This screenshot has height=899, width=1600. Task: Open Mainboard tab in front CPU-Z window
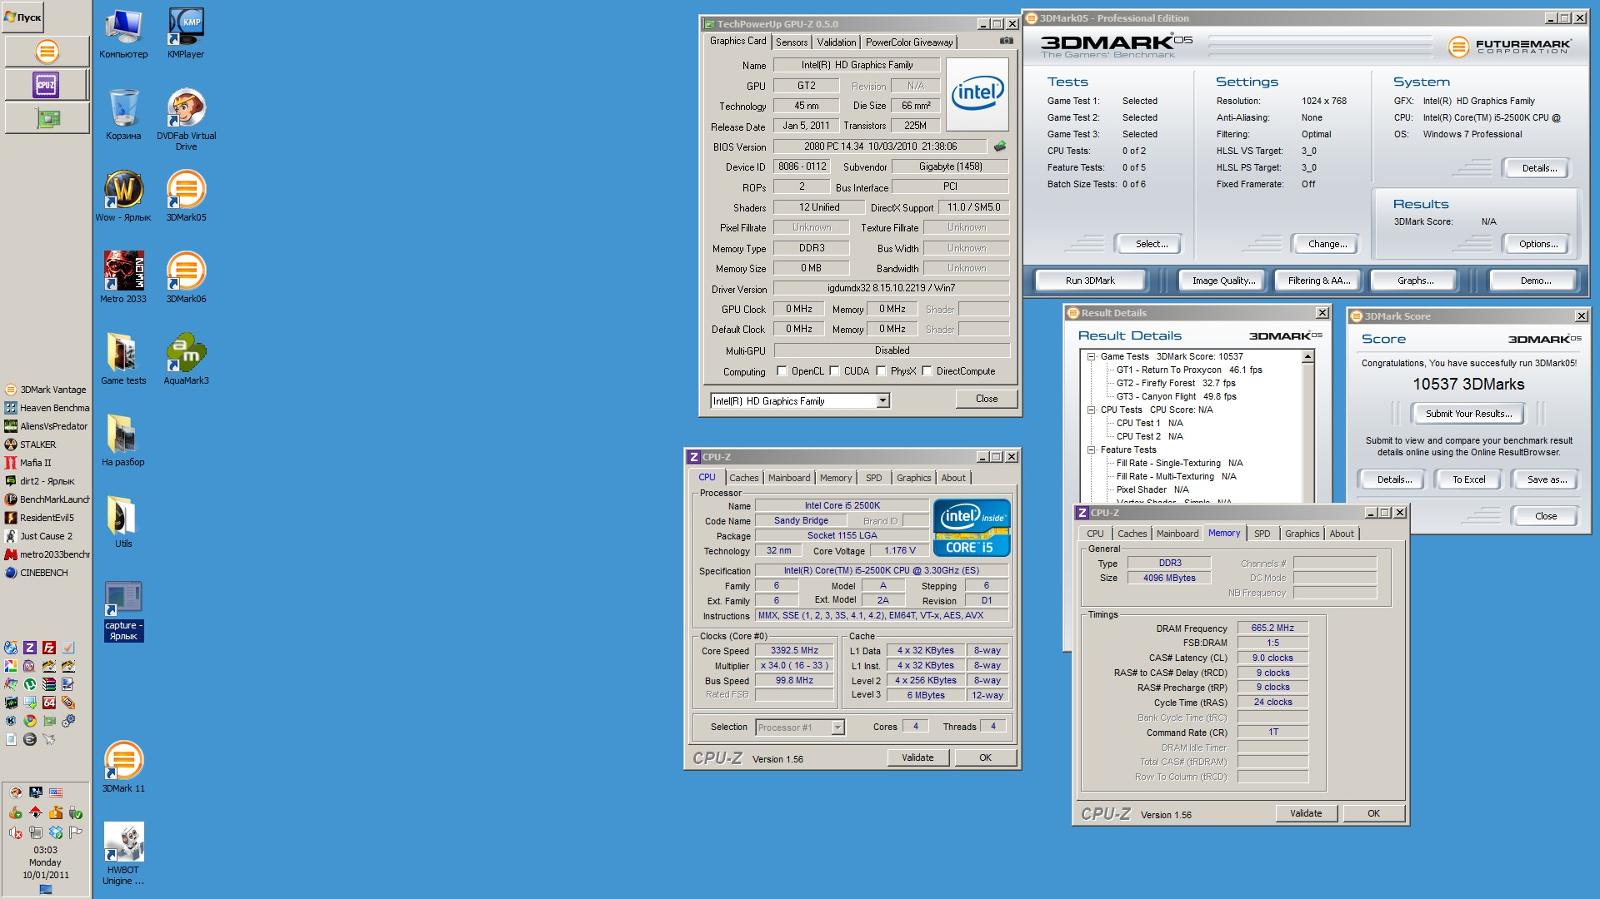(x=789, y=478)
